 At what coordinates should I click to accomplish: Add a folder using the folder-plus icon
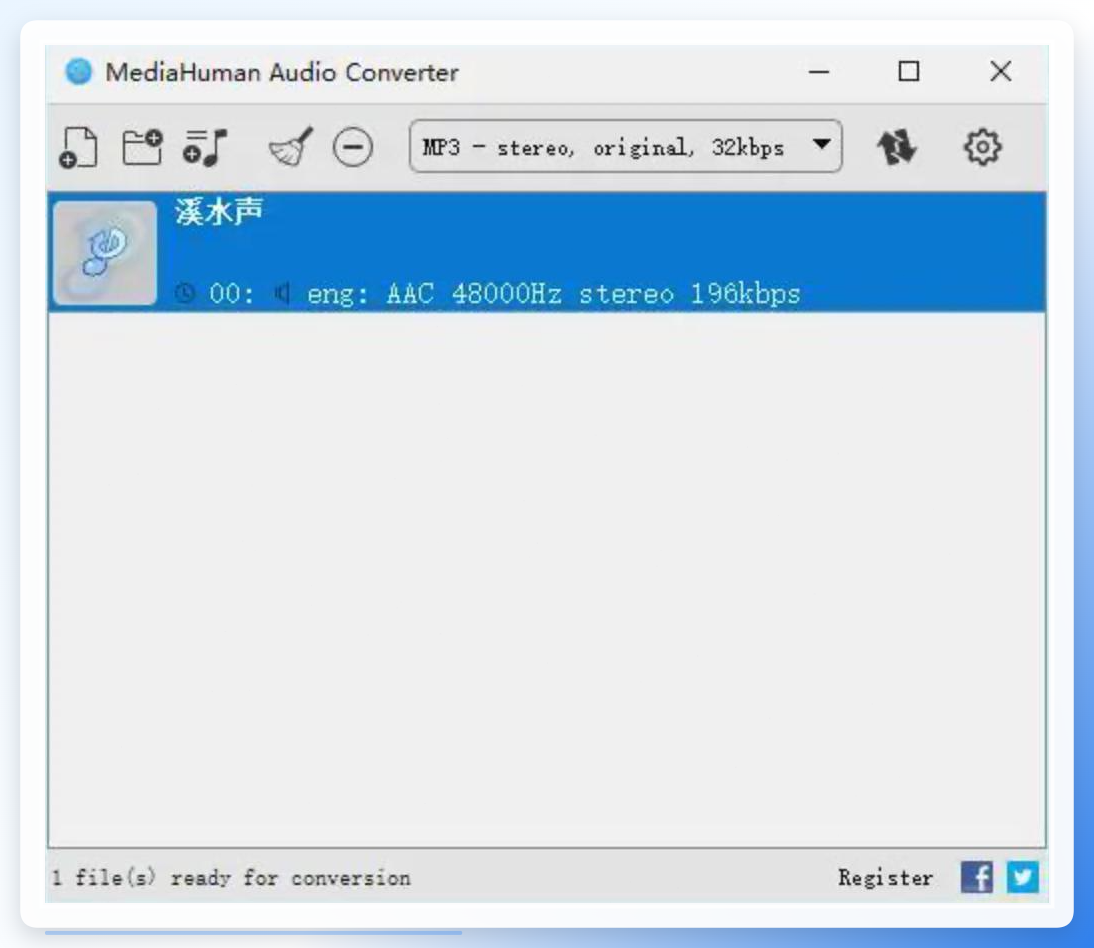click(142, 146)
